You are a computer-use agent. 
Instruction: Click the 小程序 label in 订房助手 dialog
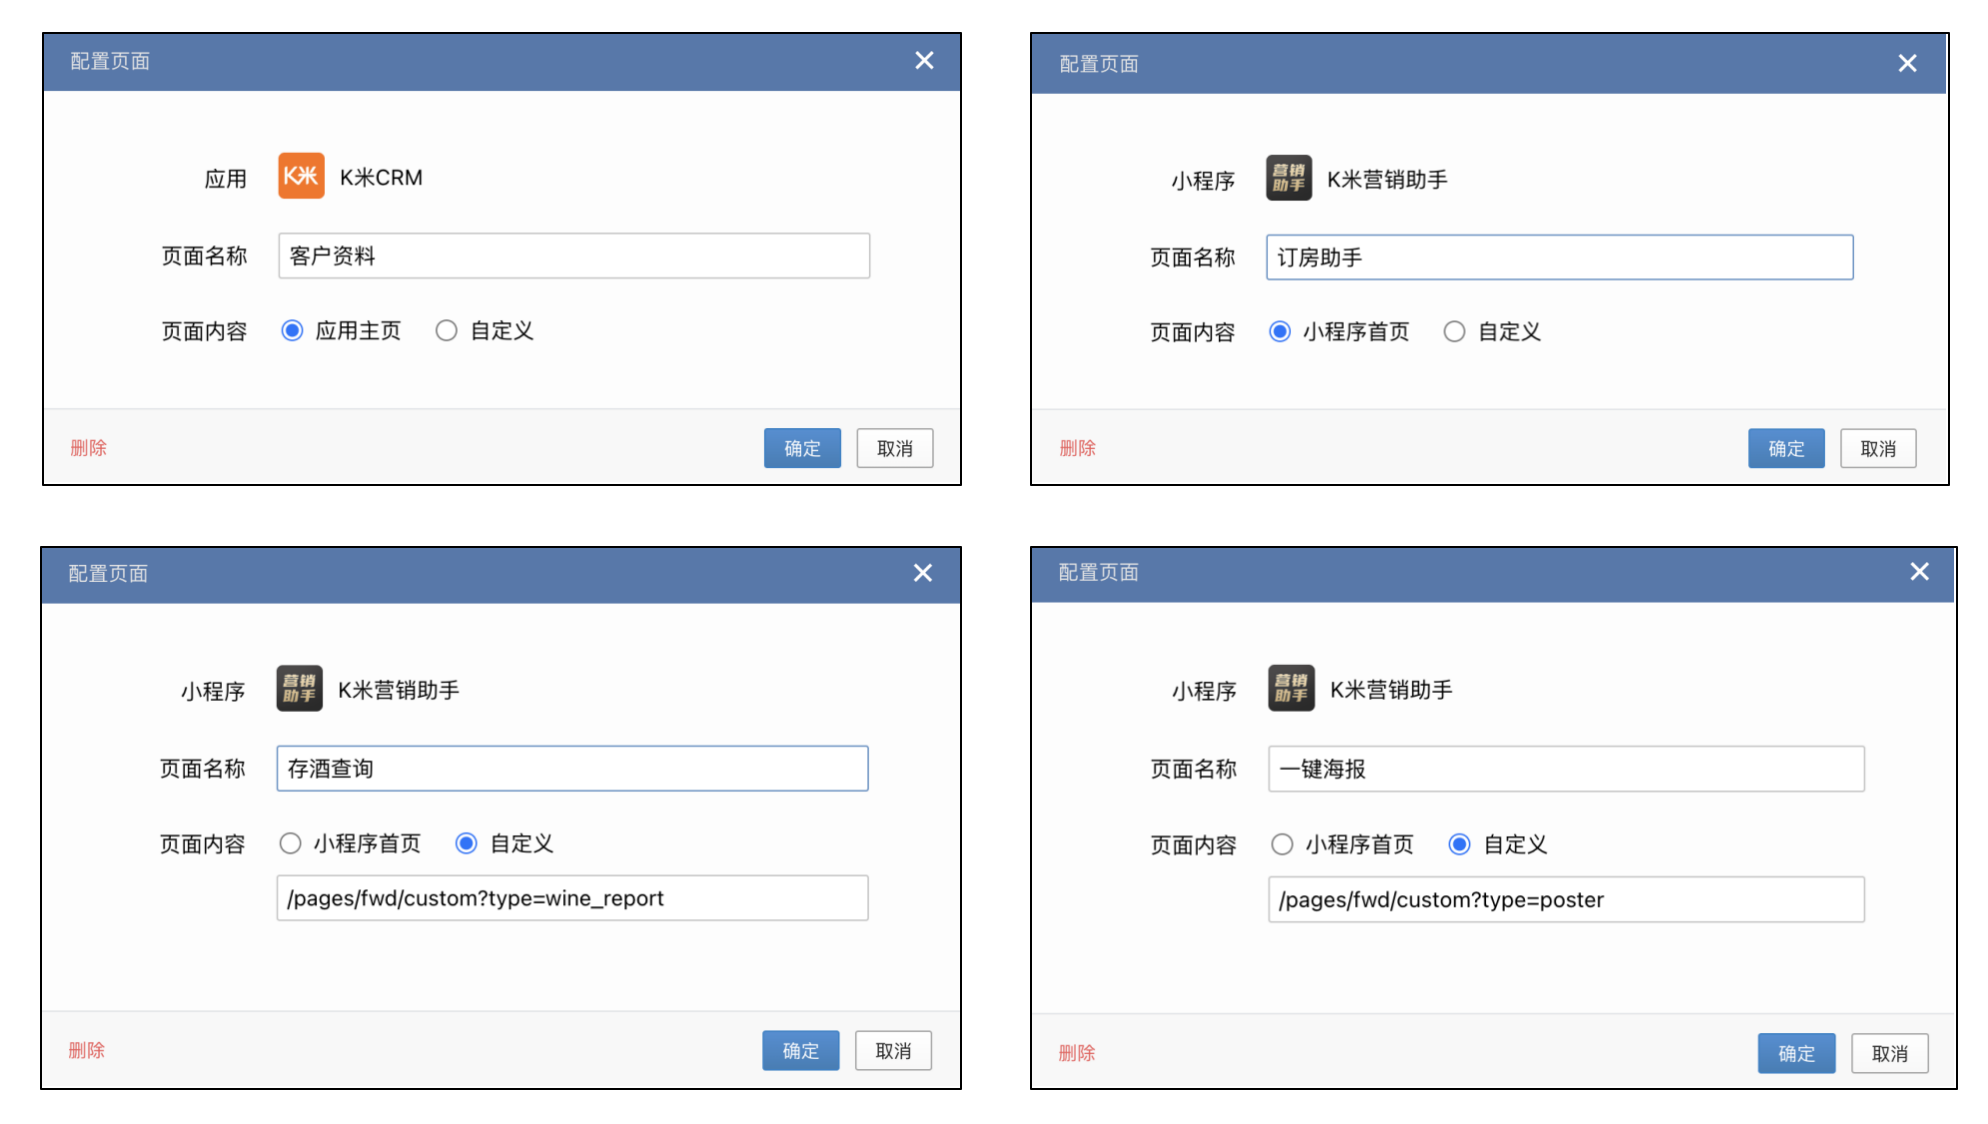(x=1203, y=181)
